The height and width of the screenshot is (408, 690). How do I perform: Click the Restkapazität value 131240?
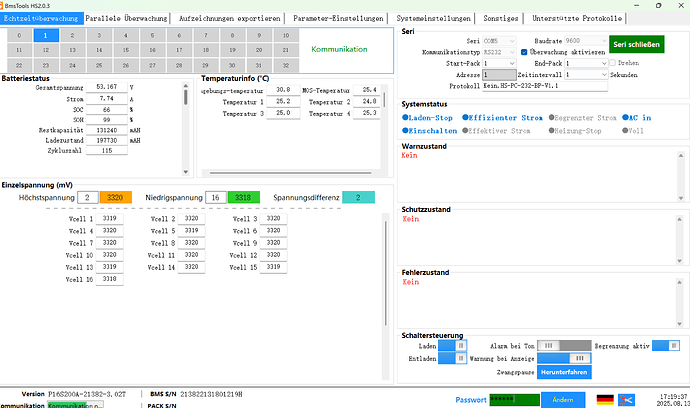[x=106, y=130]
